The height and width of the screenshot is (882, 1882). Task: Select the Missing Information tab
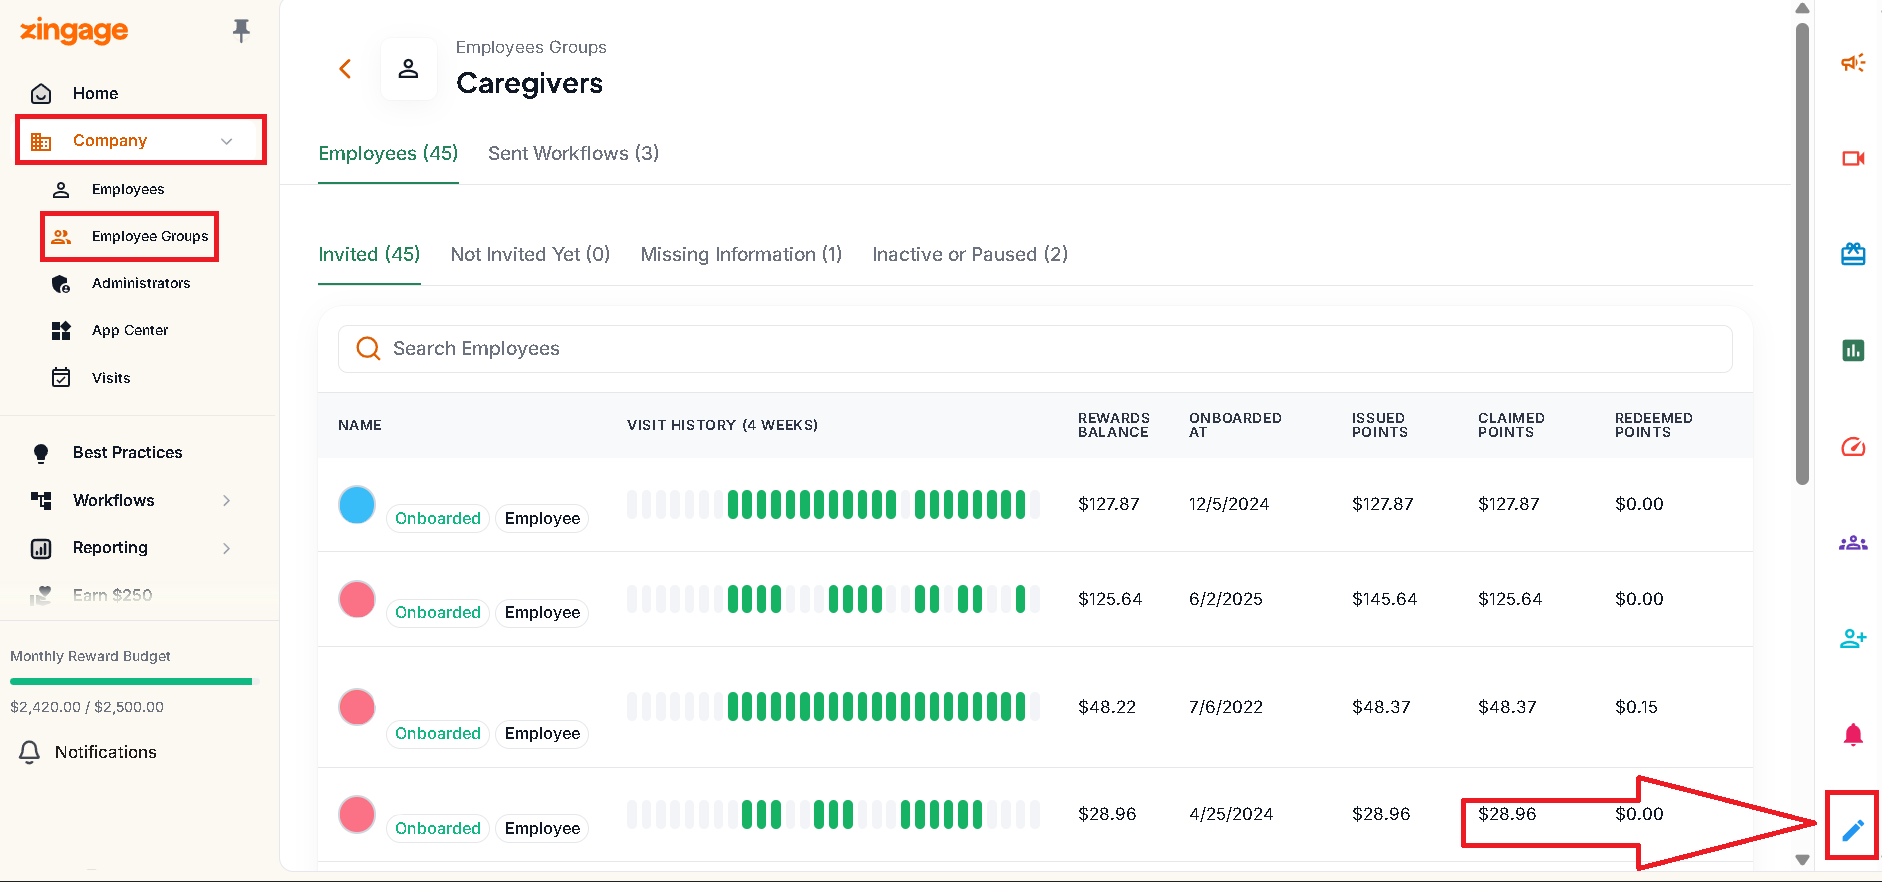click(741, 254)
